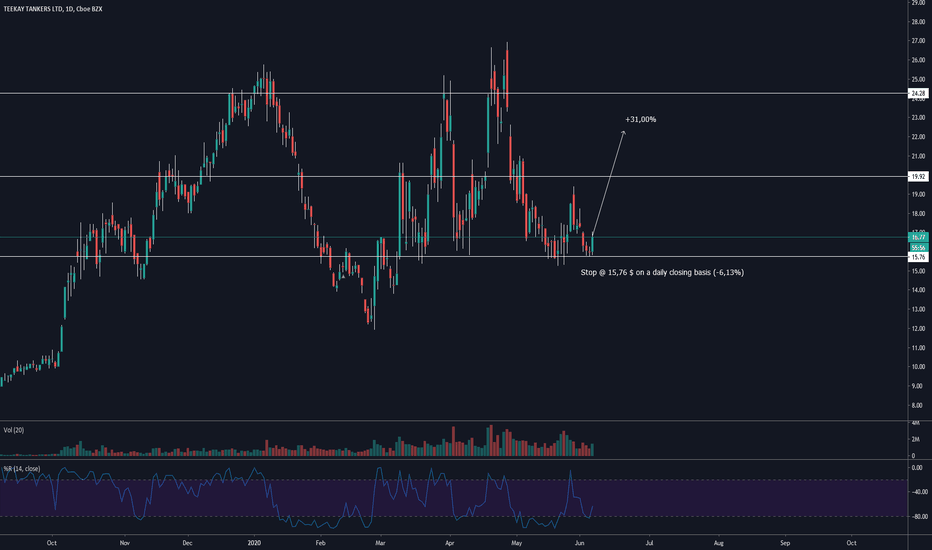Click the 22.00 price scale value
The width and height of the screenshot is (932, 550).
pos(918,137)
